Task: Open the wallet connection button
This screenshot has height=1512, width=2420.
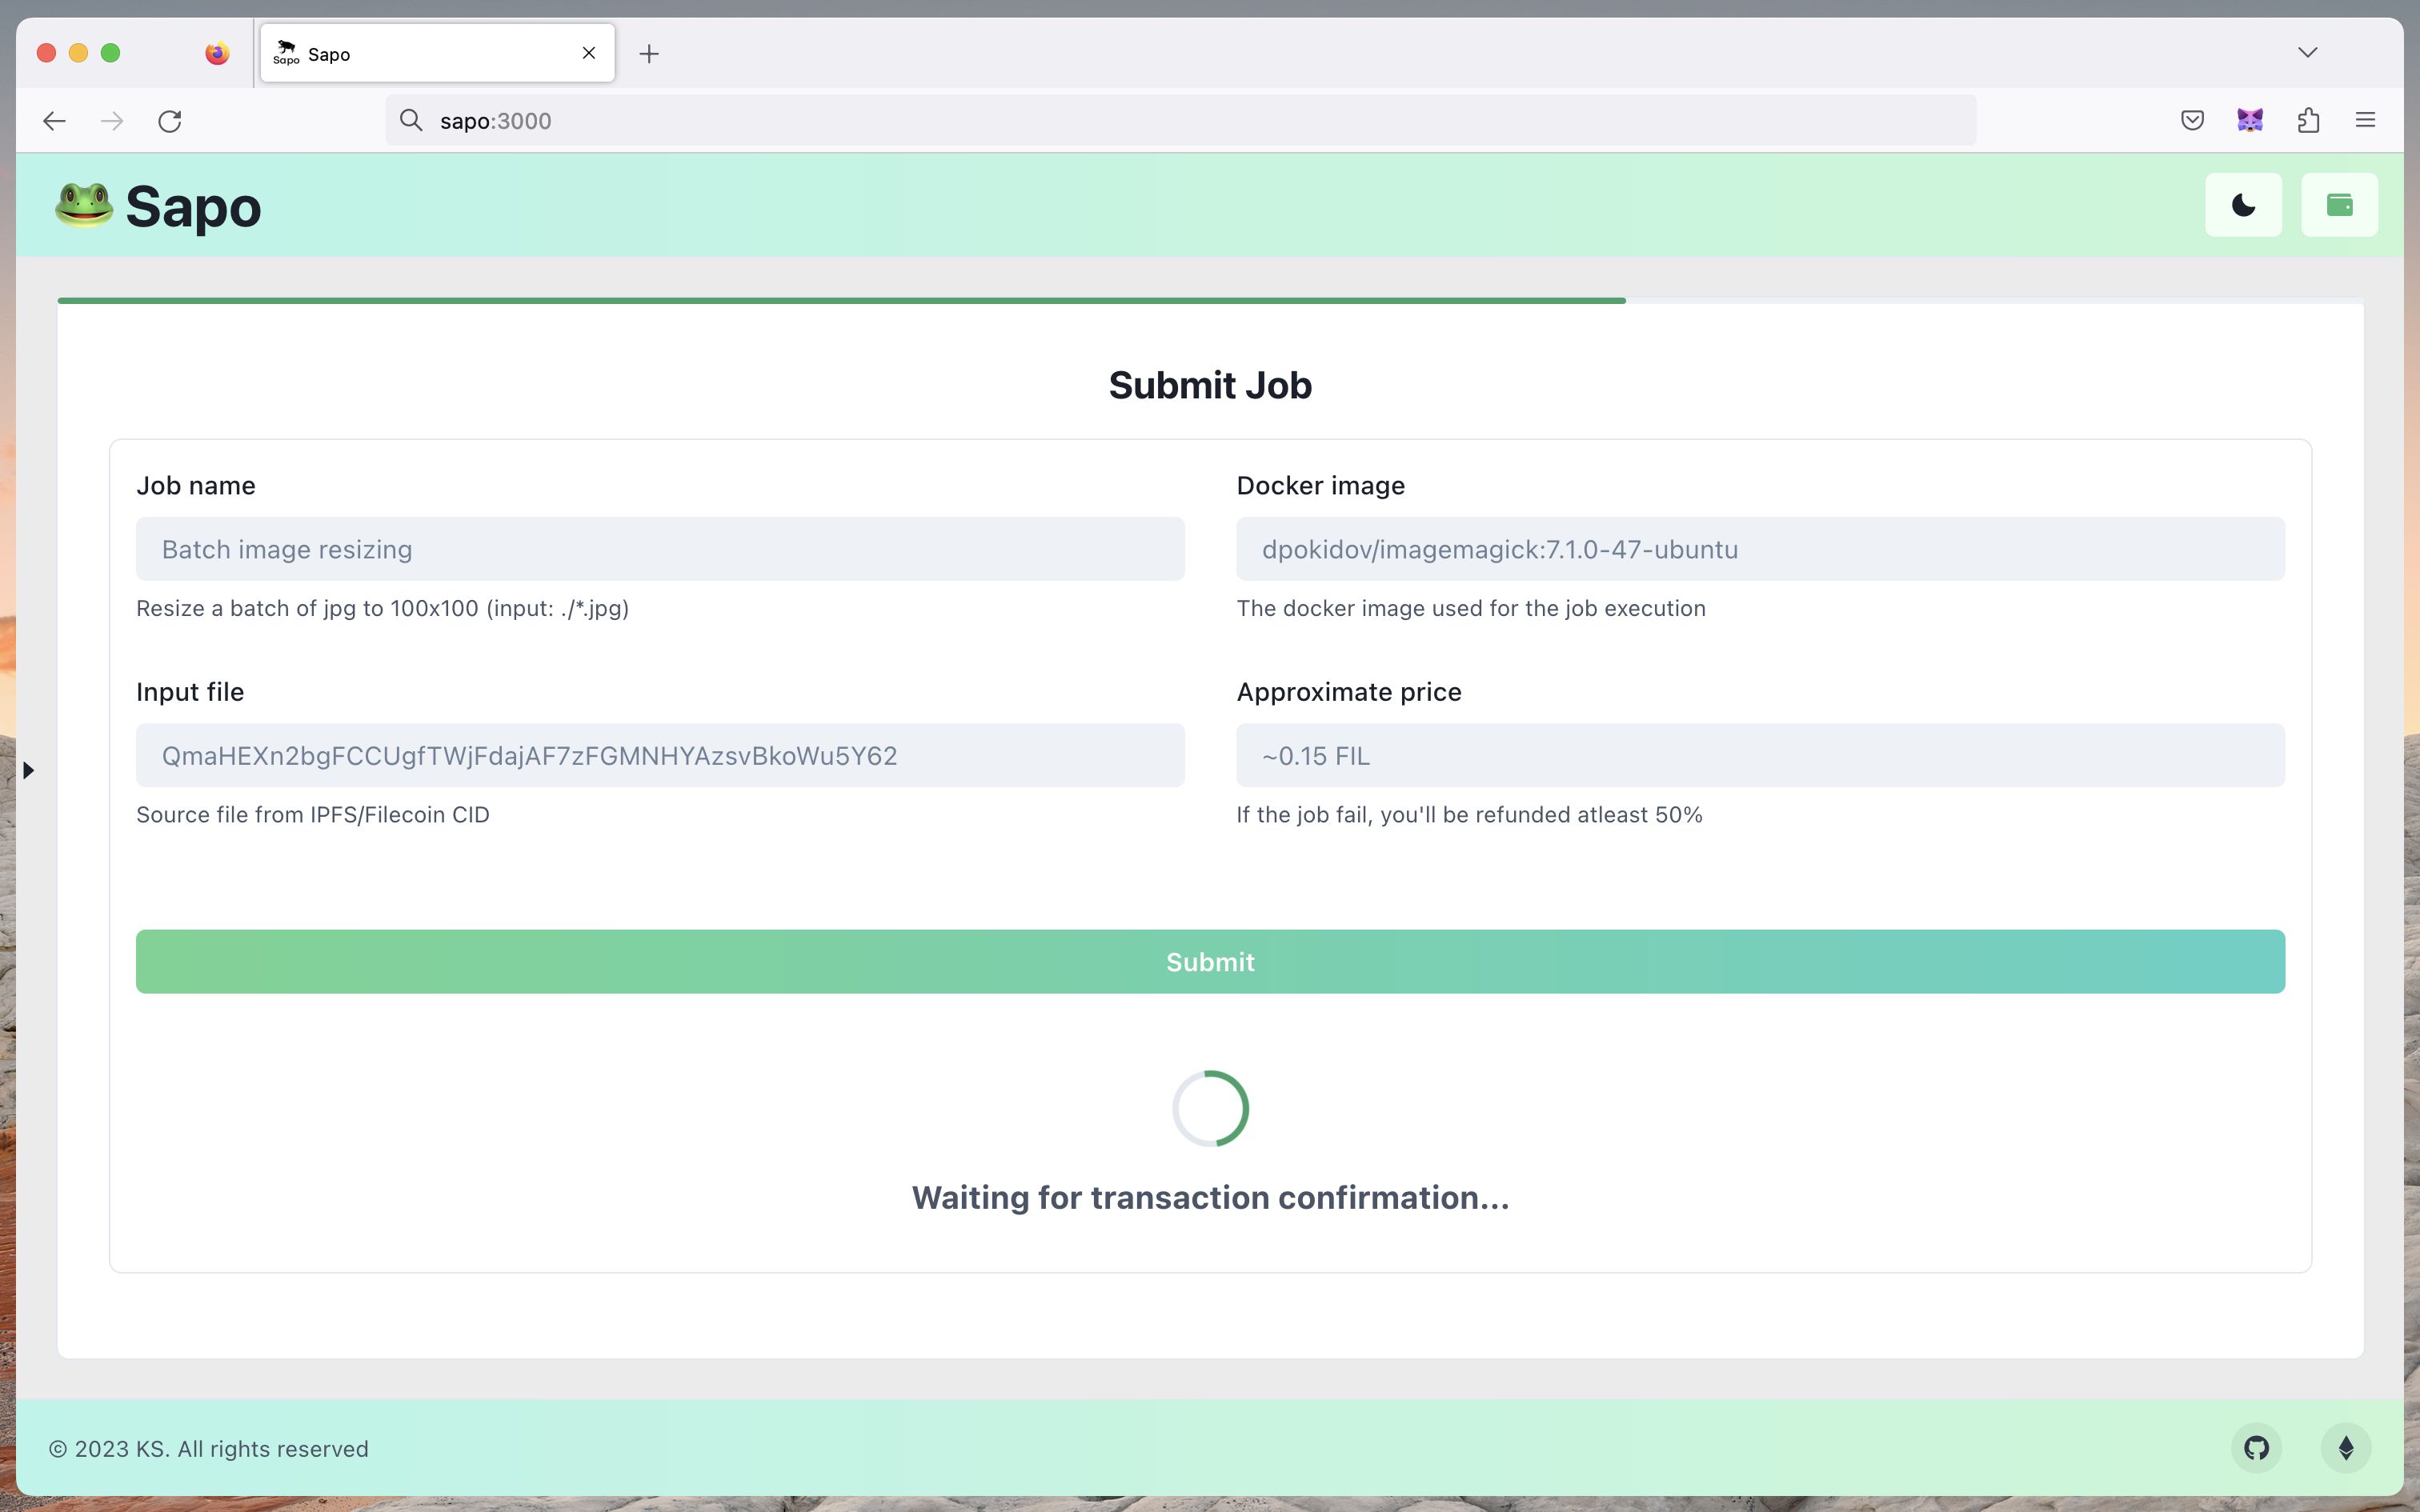Action: pyautogui.click(x=2339, y=205)
